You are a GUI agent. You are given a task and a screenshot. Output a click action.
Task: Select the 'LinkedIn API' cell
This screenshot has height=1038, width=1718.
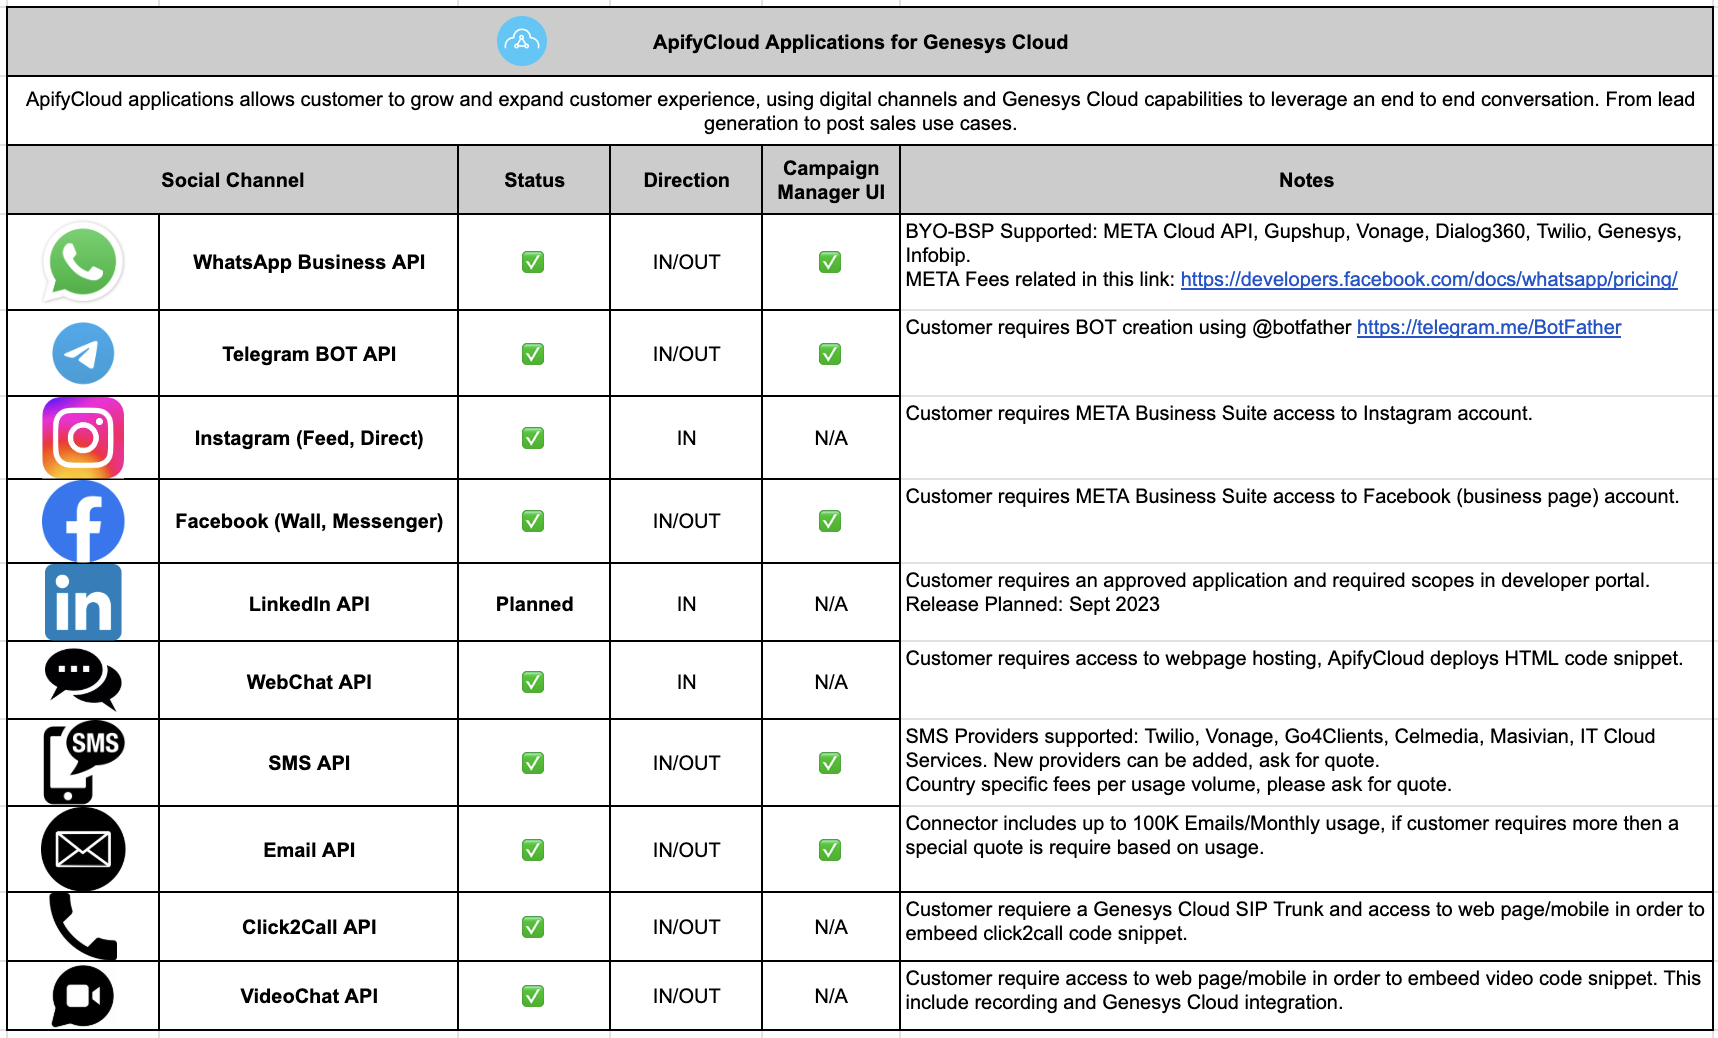point(309,604)
